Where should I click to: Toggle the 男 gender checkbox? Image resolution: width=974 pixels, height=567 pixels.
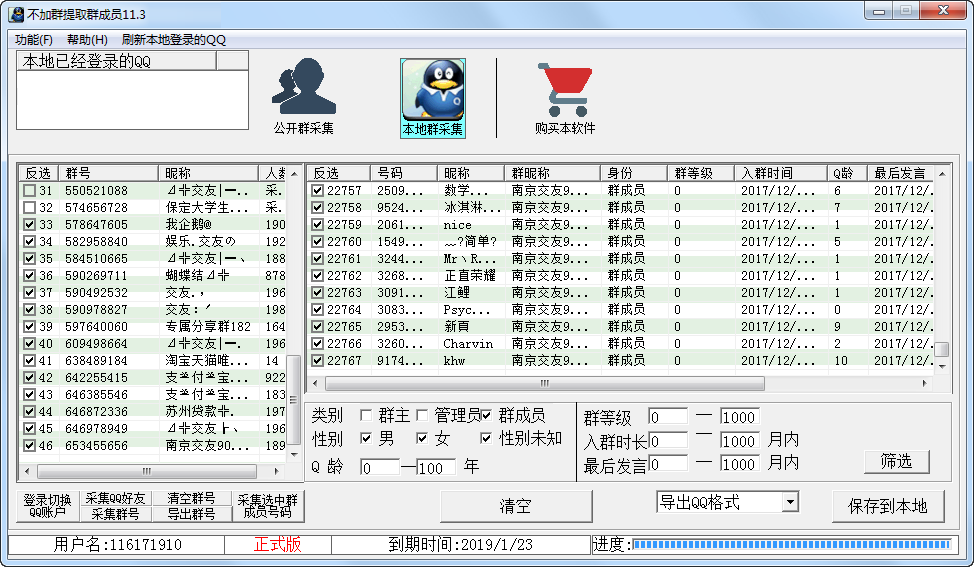tap(366, 438)
